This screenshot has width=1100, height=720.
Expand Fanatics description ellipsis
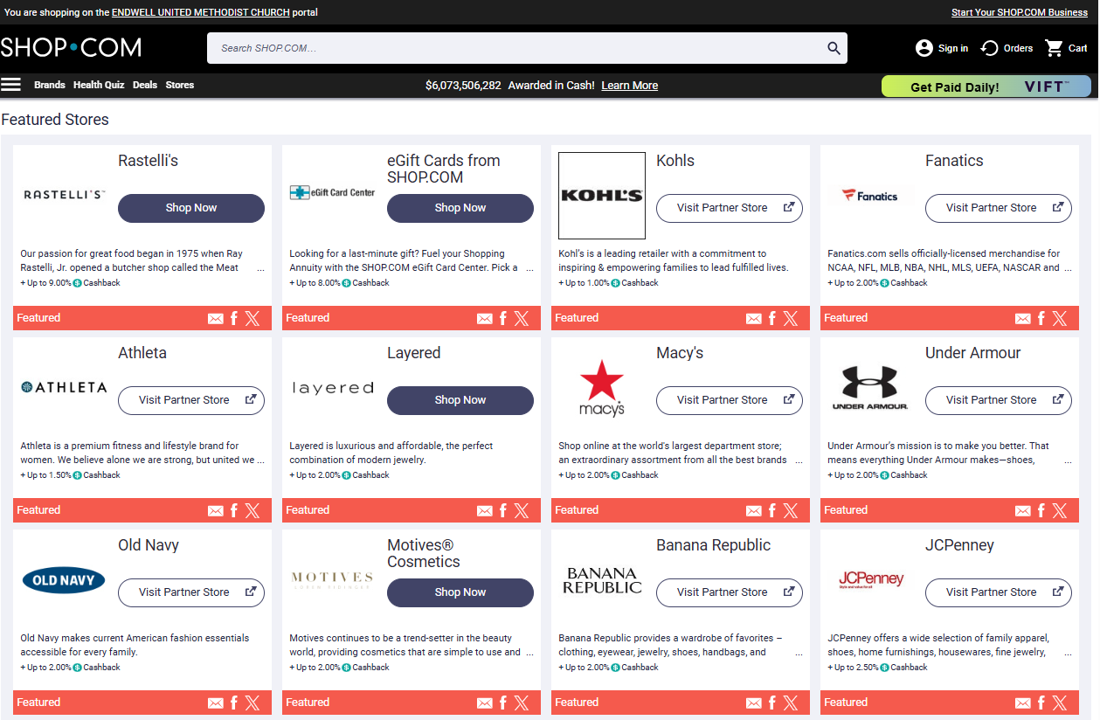click(x=1068, y=269)
